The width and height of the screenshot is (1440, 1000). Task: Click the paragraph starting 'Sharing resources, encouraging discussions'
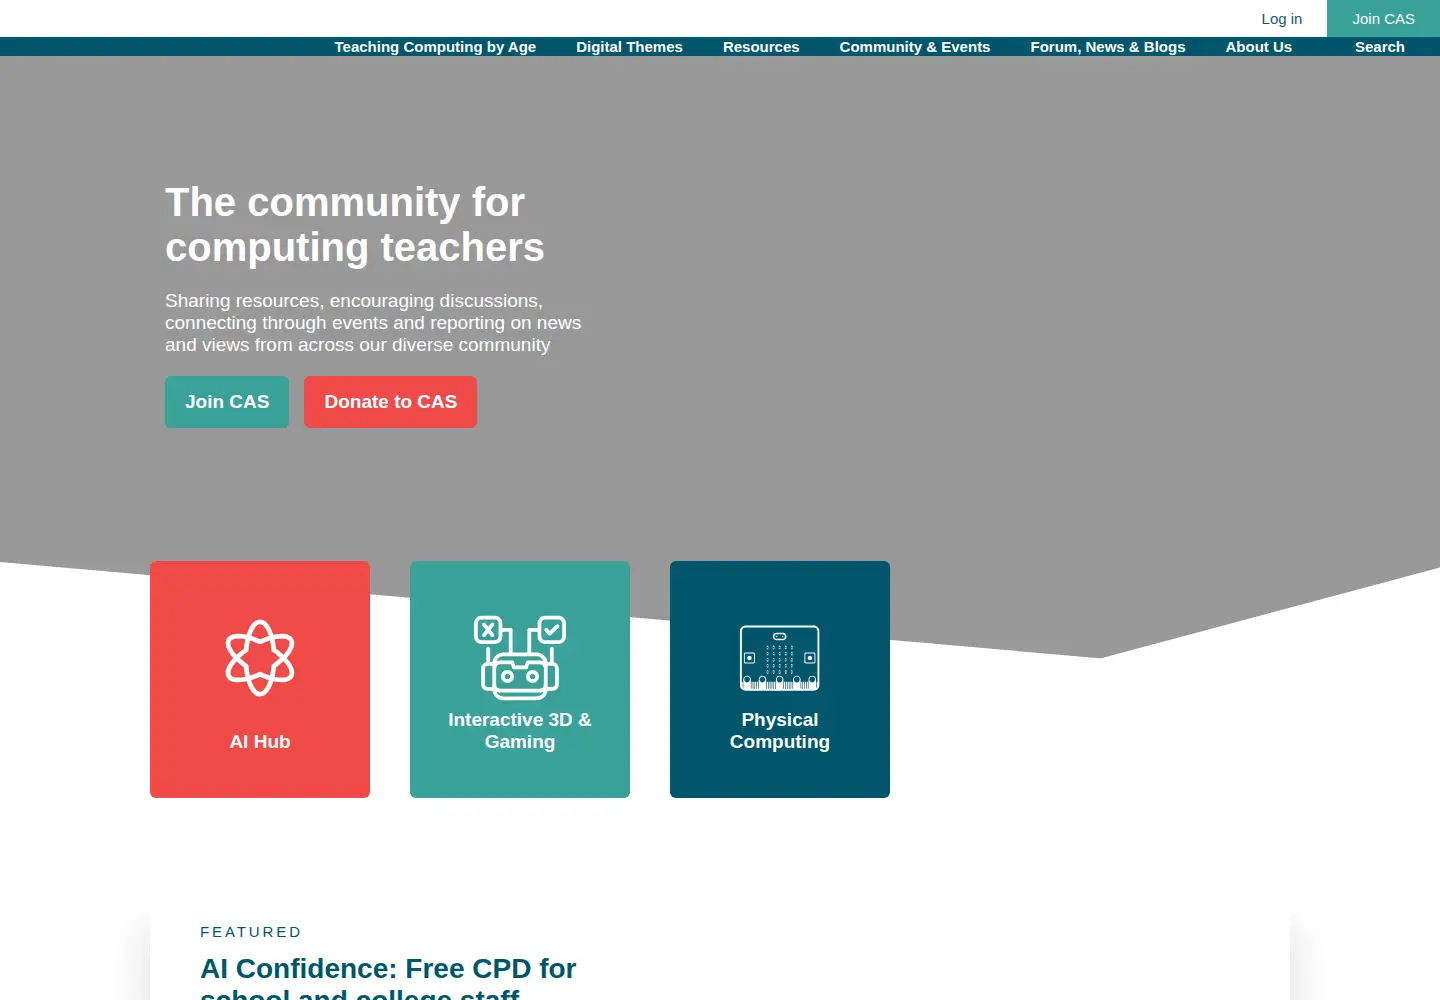373,323
